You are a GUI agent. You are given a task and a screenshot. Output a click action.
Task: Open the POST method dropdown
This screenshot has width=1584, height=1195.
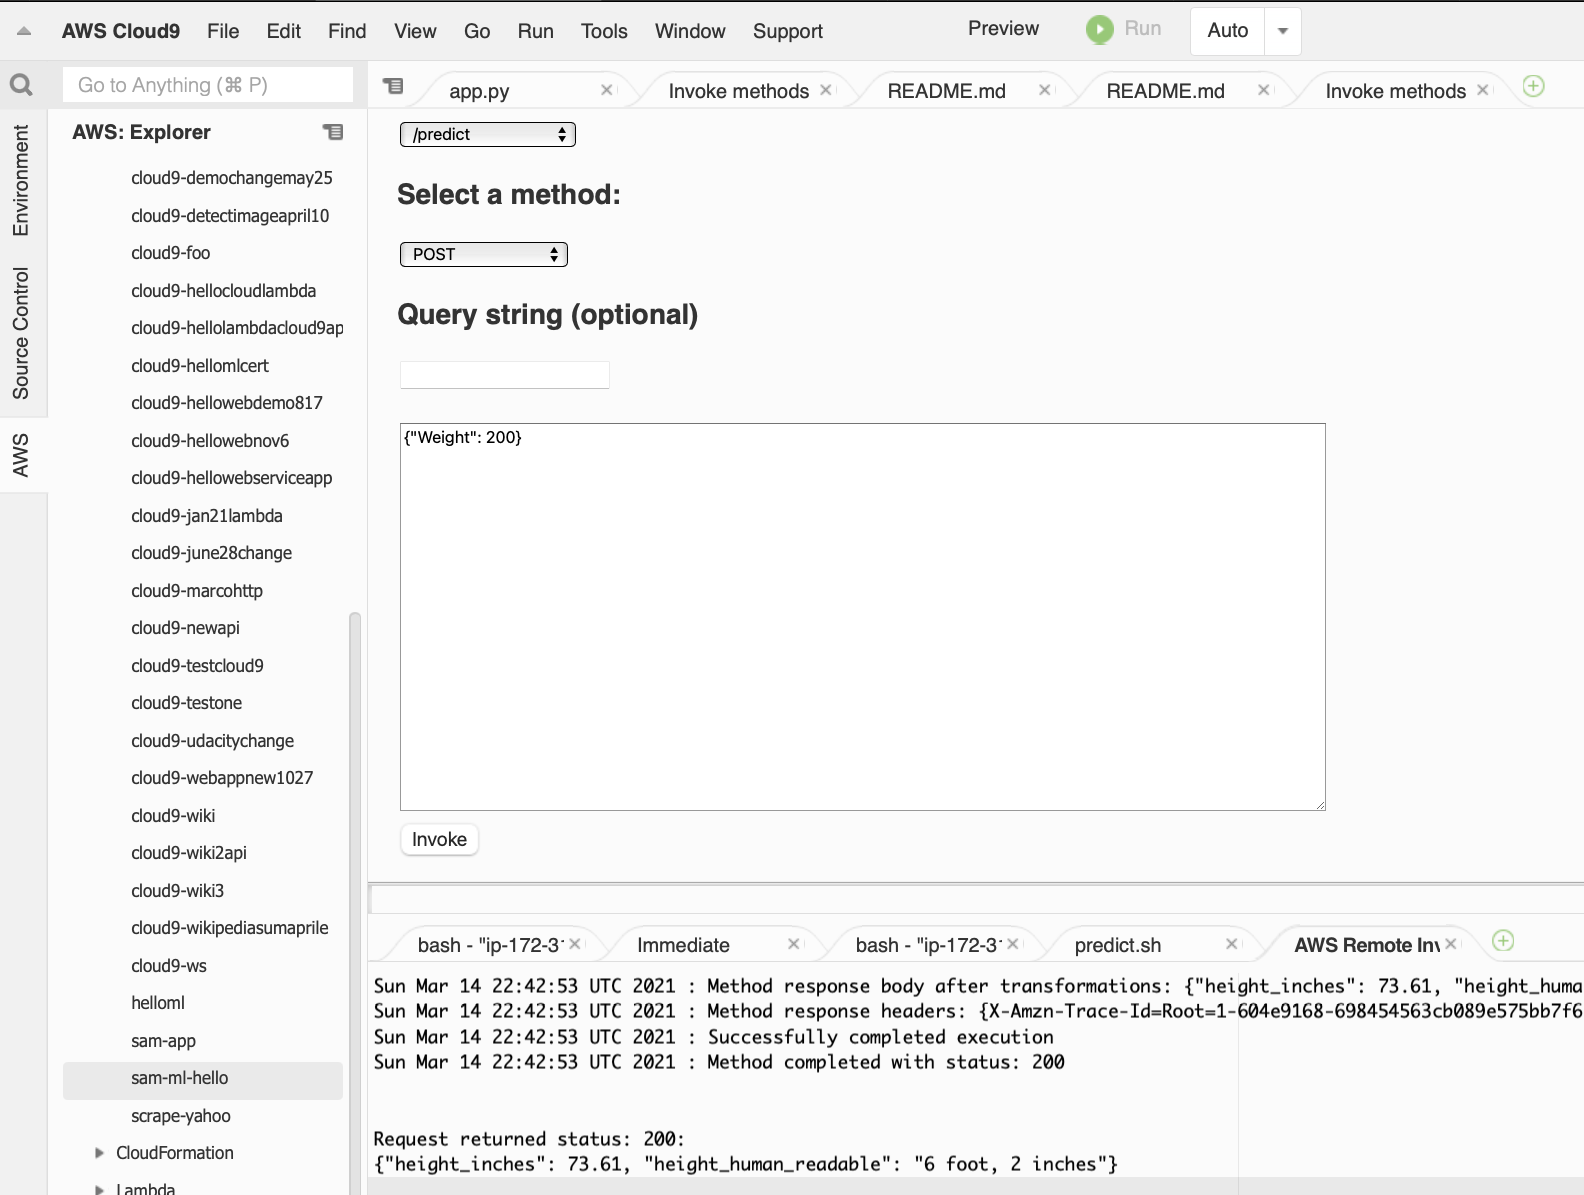(x=483, y=254)
